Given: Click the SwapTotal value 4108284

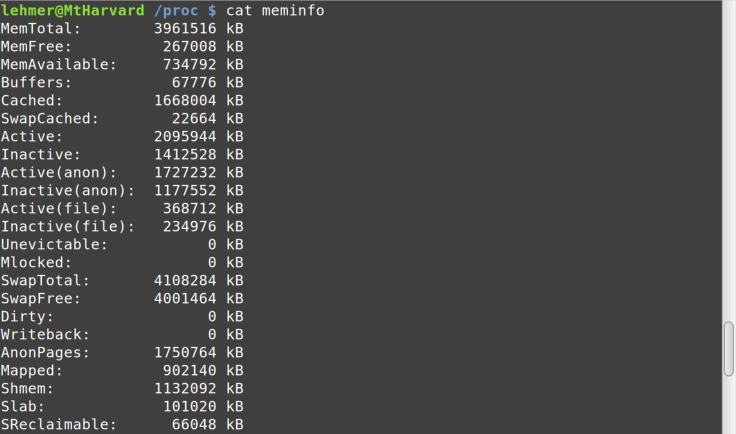Looking at the screenshot, I should coord(185,281).
